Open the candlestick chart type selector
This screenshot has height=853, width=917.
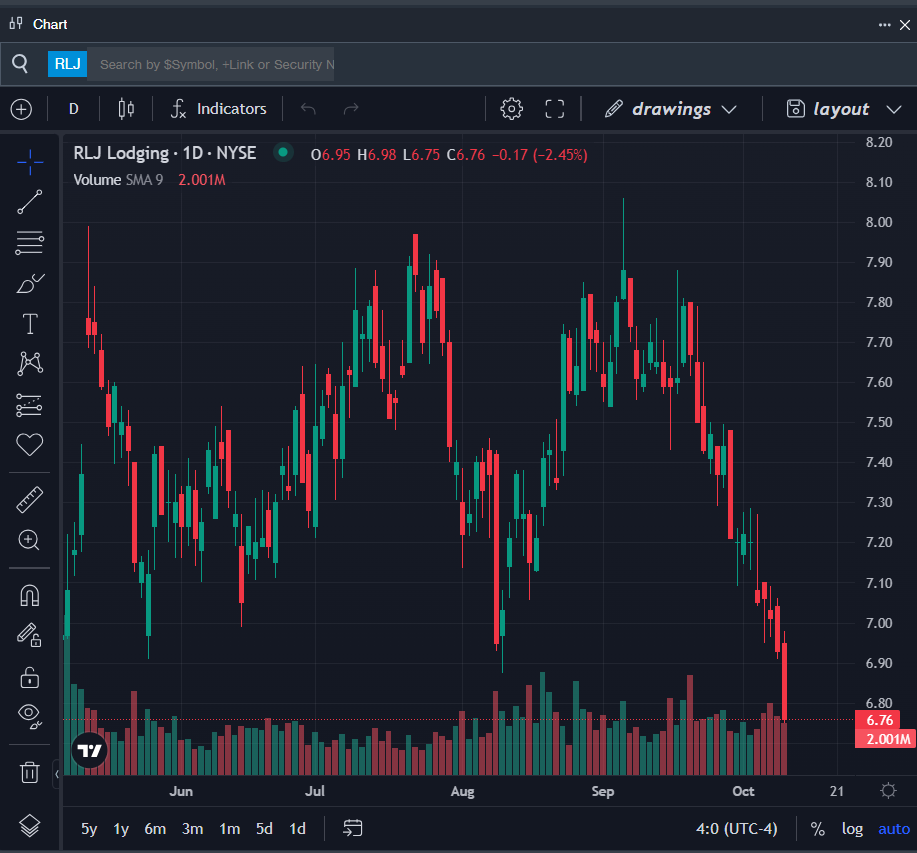(126, 109)
